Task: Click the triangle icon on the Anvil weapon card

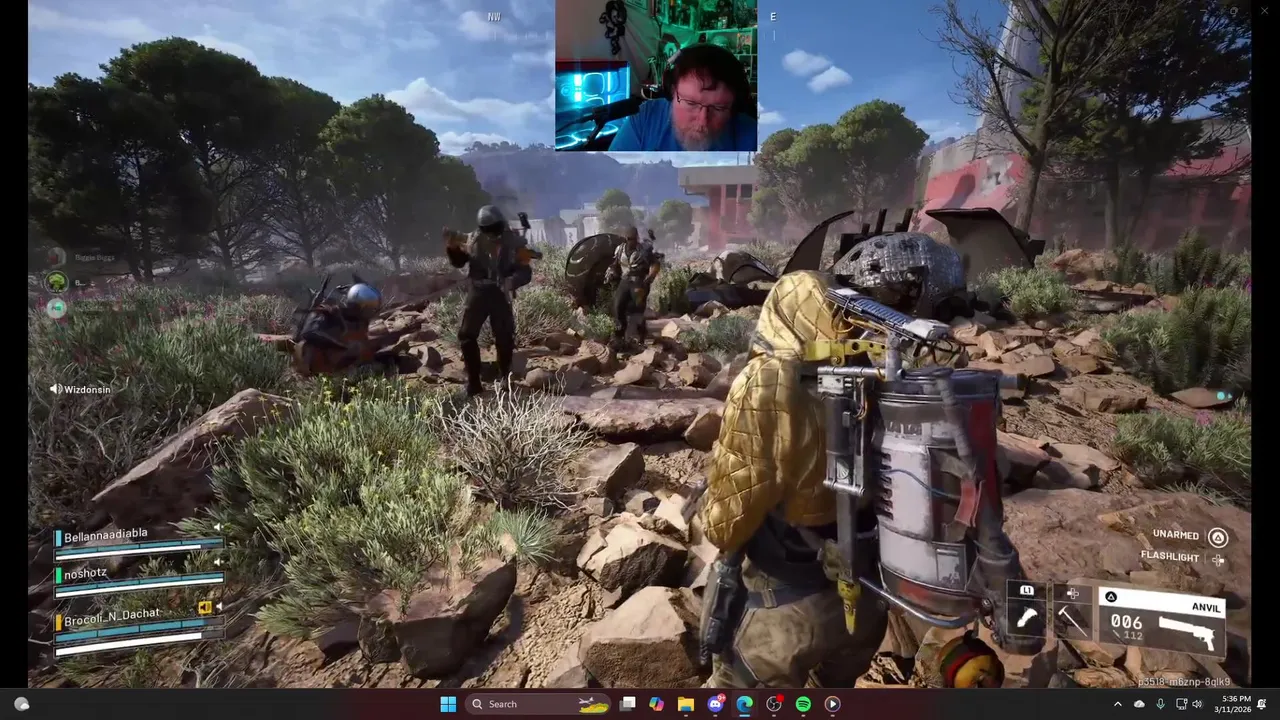Action: [1111, 598]
